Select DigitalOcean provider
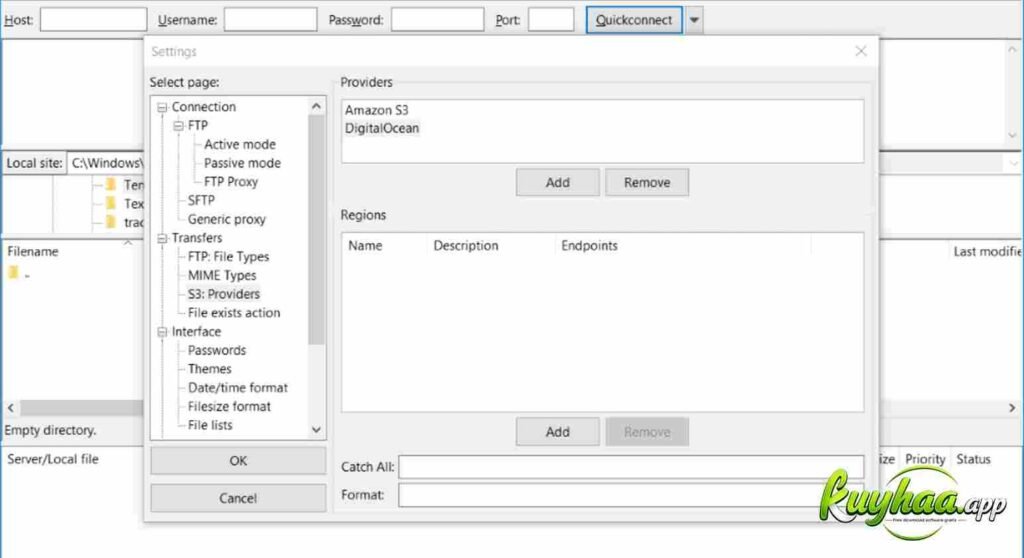The image size is (1024, 558). tap(382, 129)
